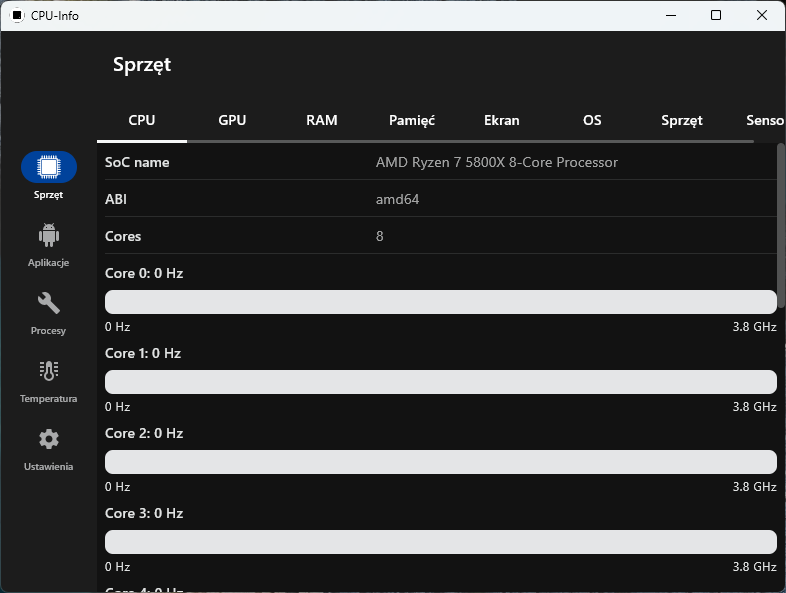Select the Cores label
The width and height of the screenshot is (786, 593).
click(x=123, y=236)
